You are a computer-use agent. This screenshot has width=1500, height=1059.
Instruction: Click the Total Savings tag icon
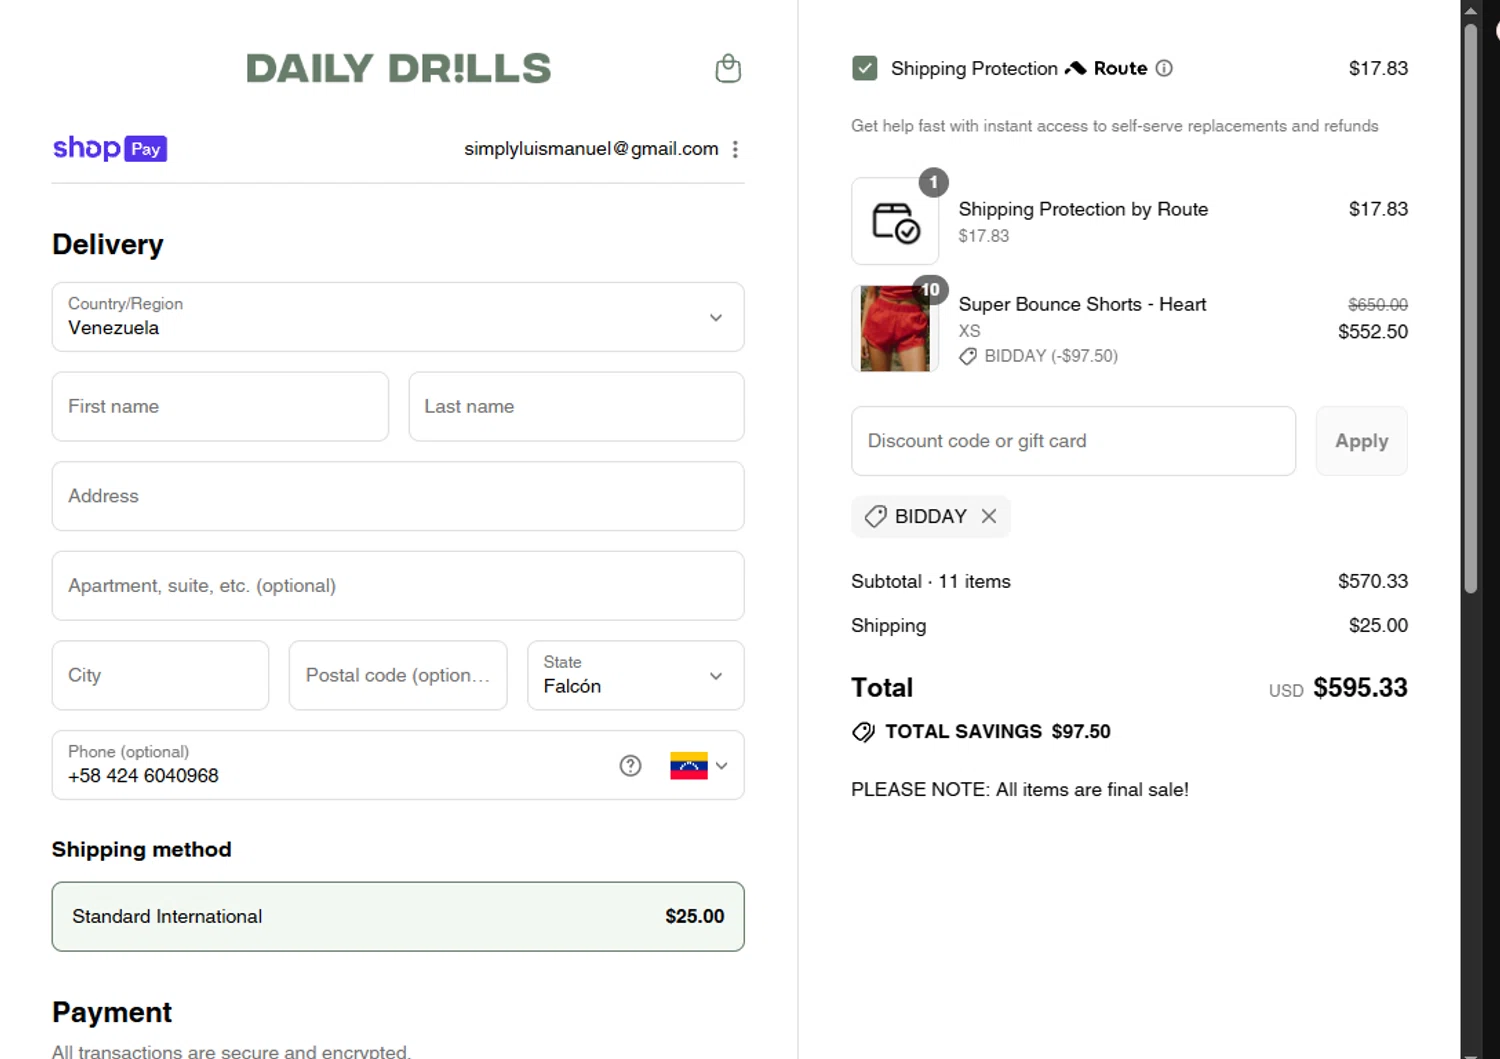click(863, 732)
